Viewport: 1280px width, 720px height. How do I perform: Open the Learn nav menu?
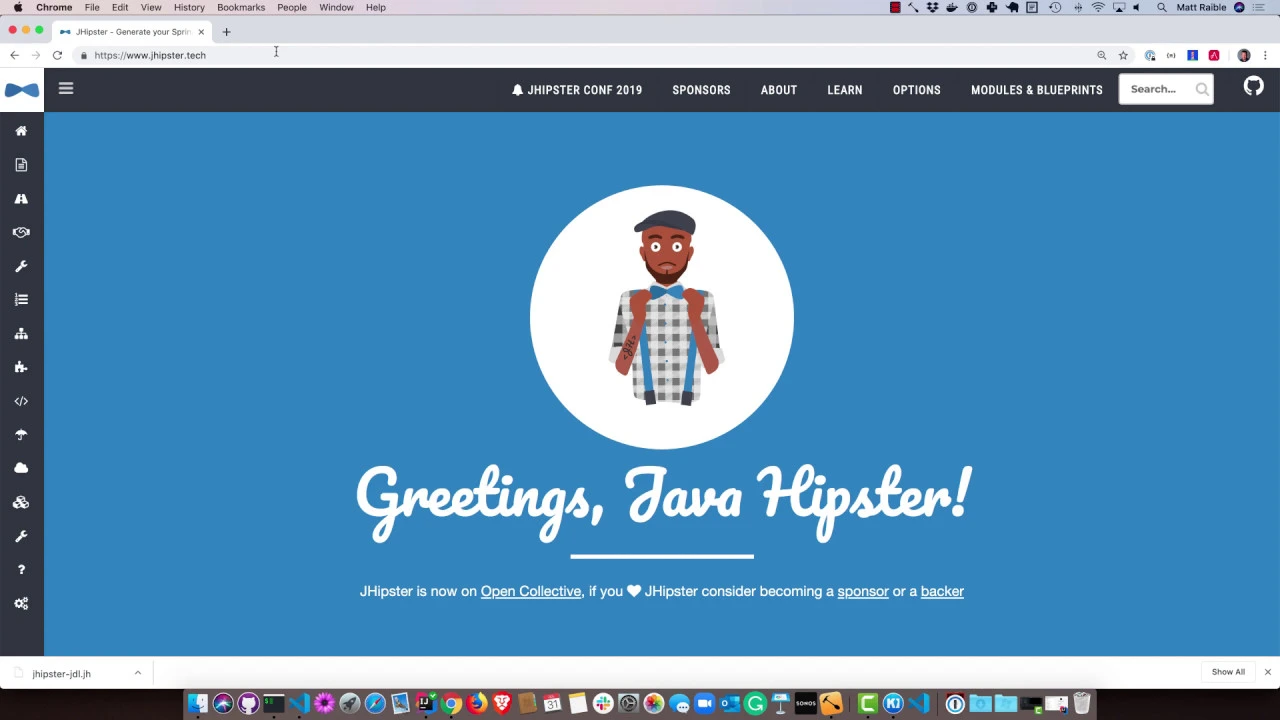click(x=844, y=90)
